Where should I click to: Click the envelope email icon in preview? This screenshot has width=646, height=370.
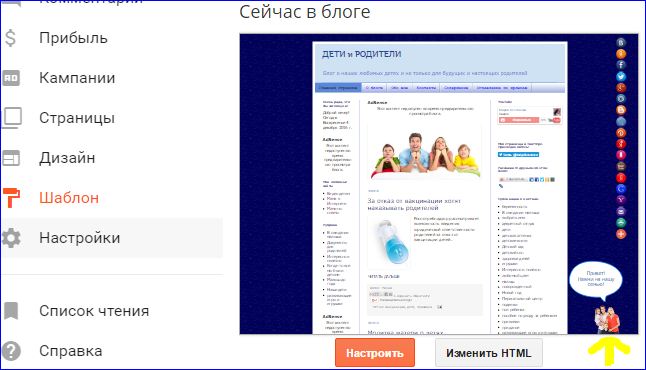click(x=621, y=211)
